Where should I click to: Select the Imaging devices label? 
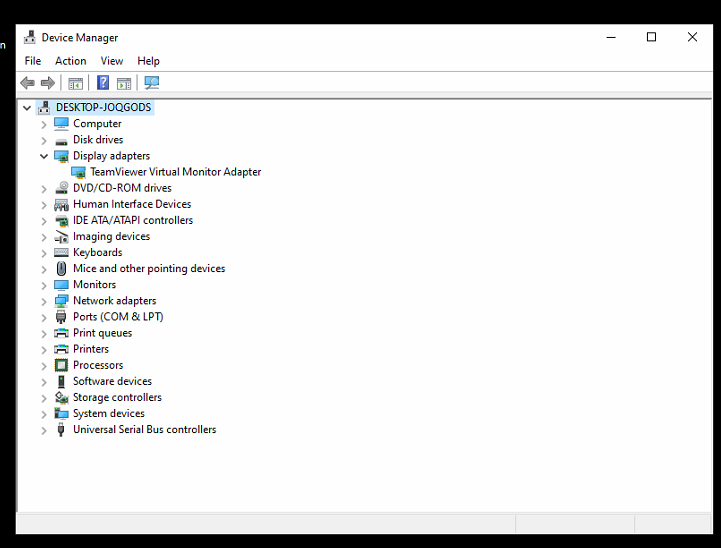(111, 236)
